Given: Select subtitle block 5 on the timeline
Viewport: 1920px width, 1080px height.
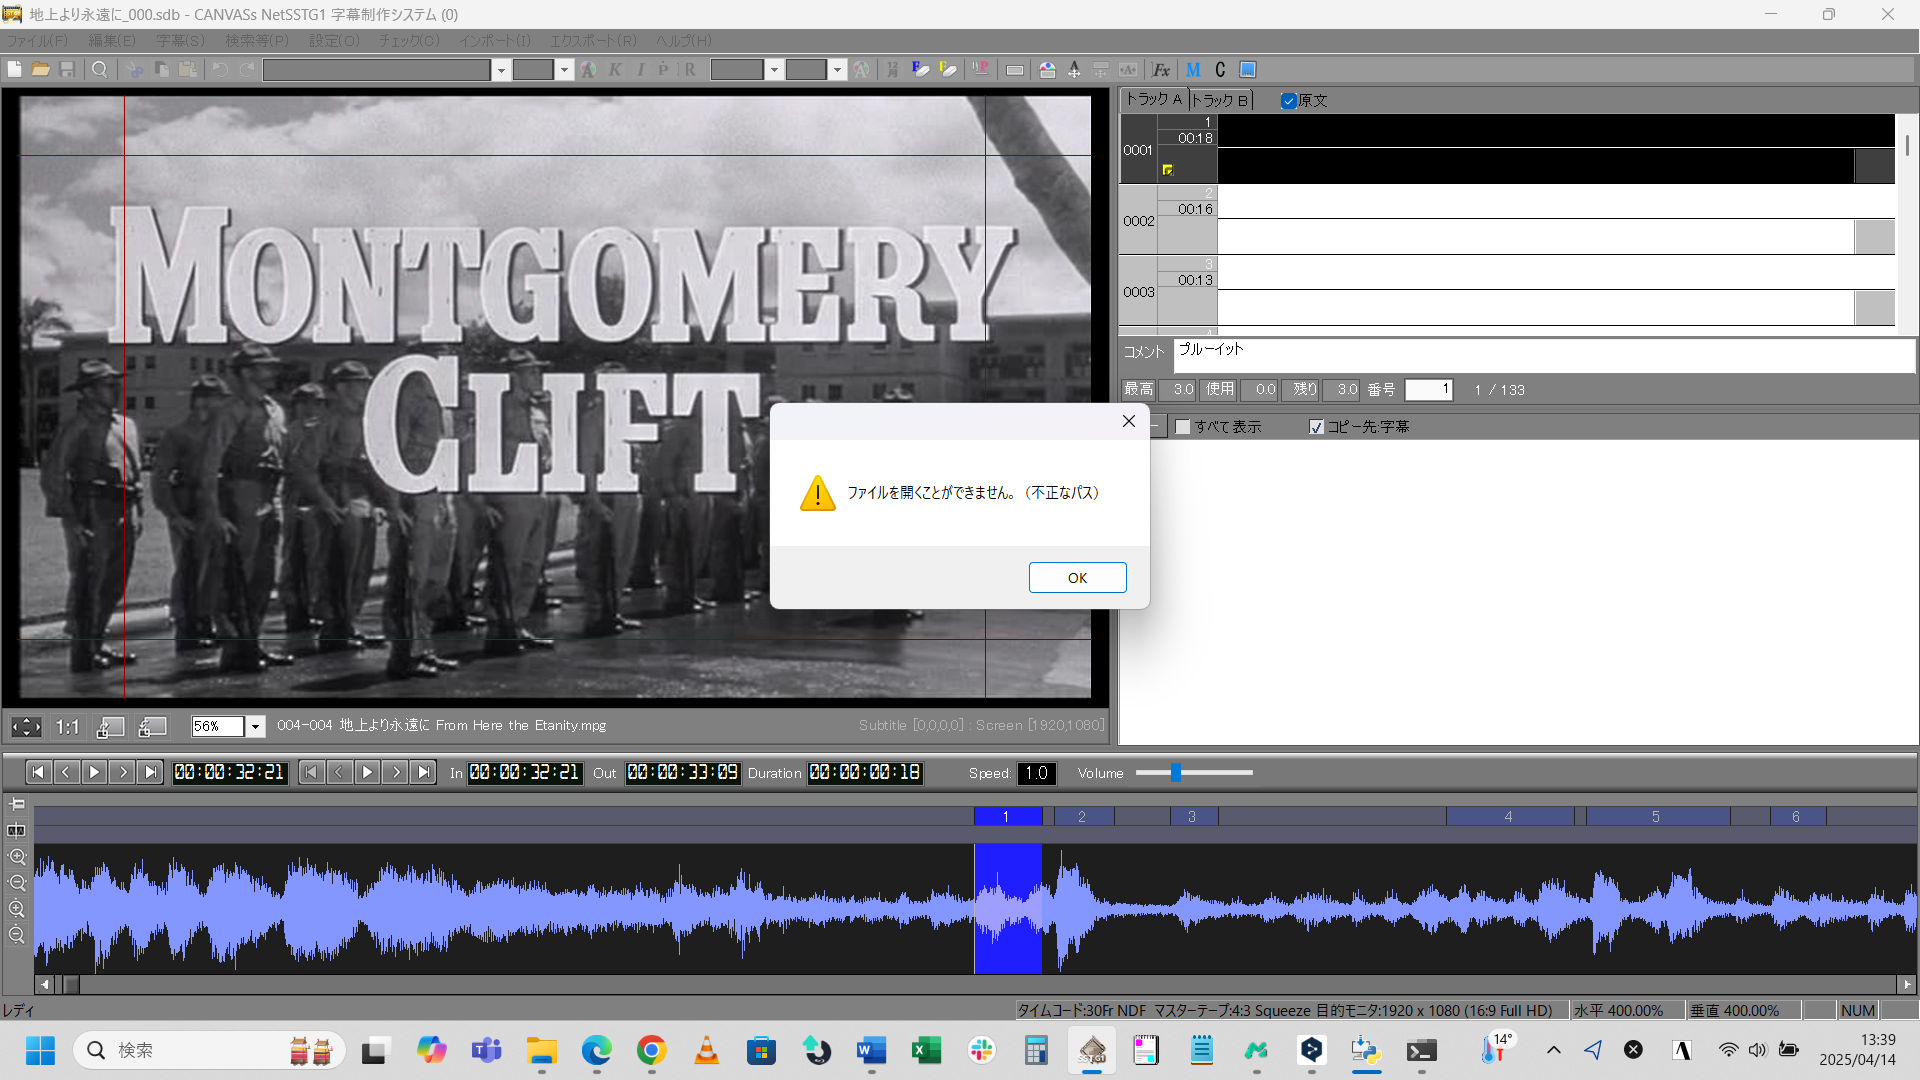Looking at the screenshot, I should click(1657, 817).
